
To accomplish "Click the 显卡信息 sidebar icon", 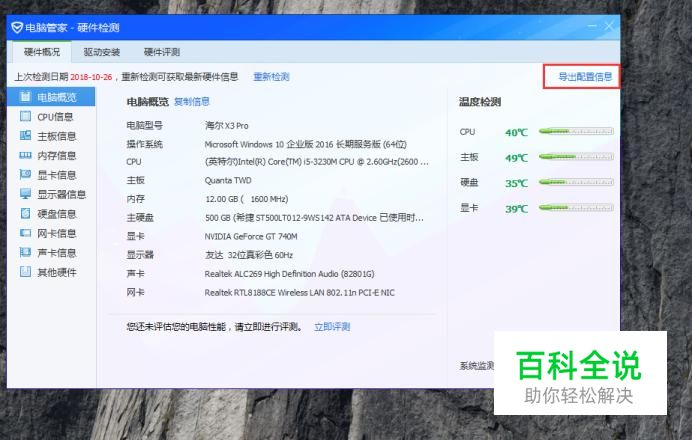I will (x=25, y=174).
